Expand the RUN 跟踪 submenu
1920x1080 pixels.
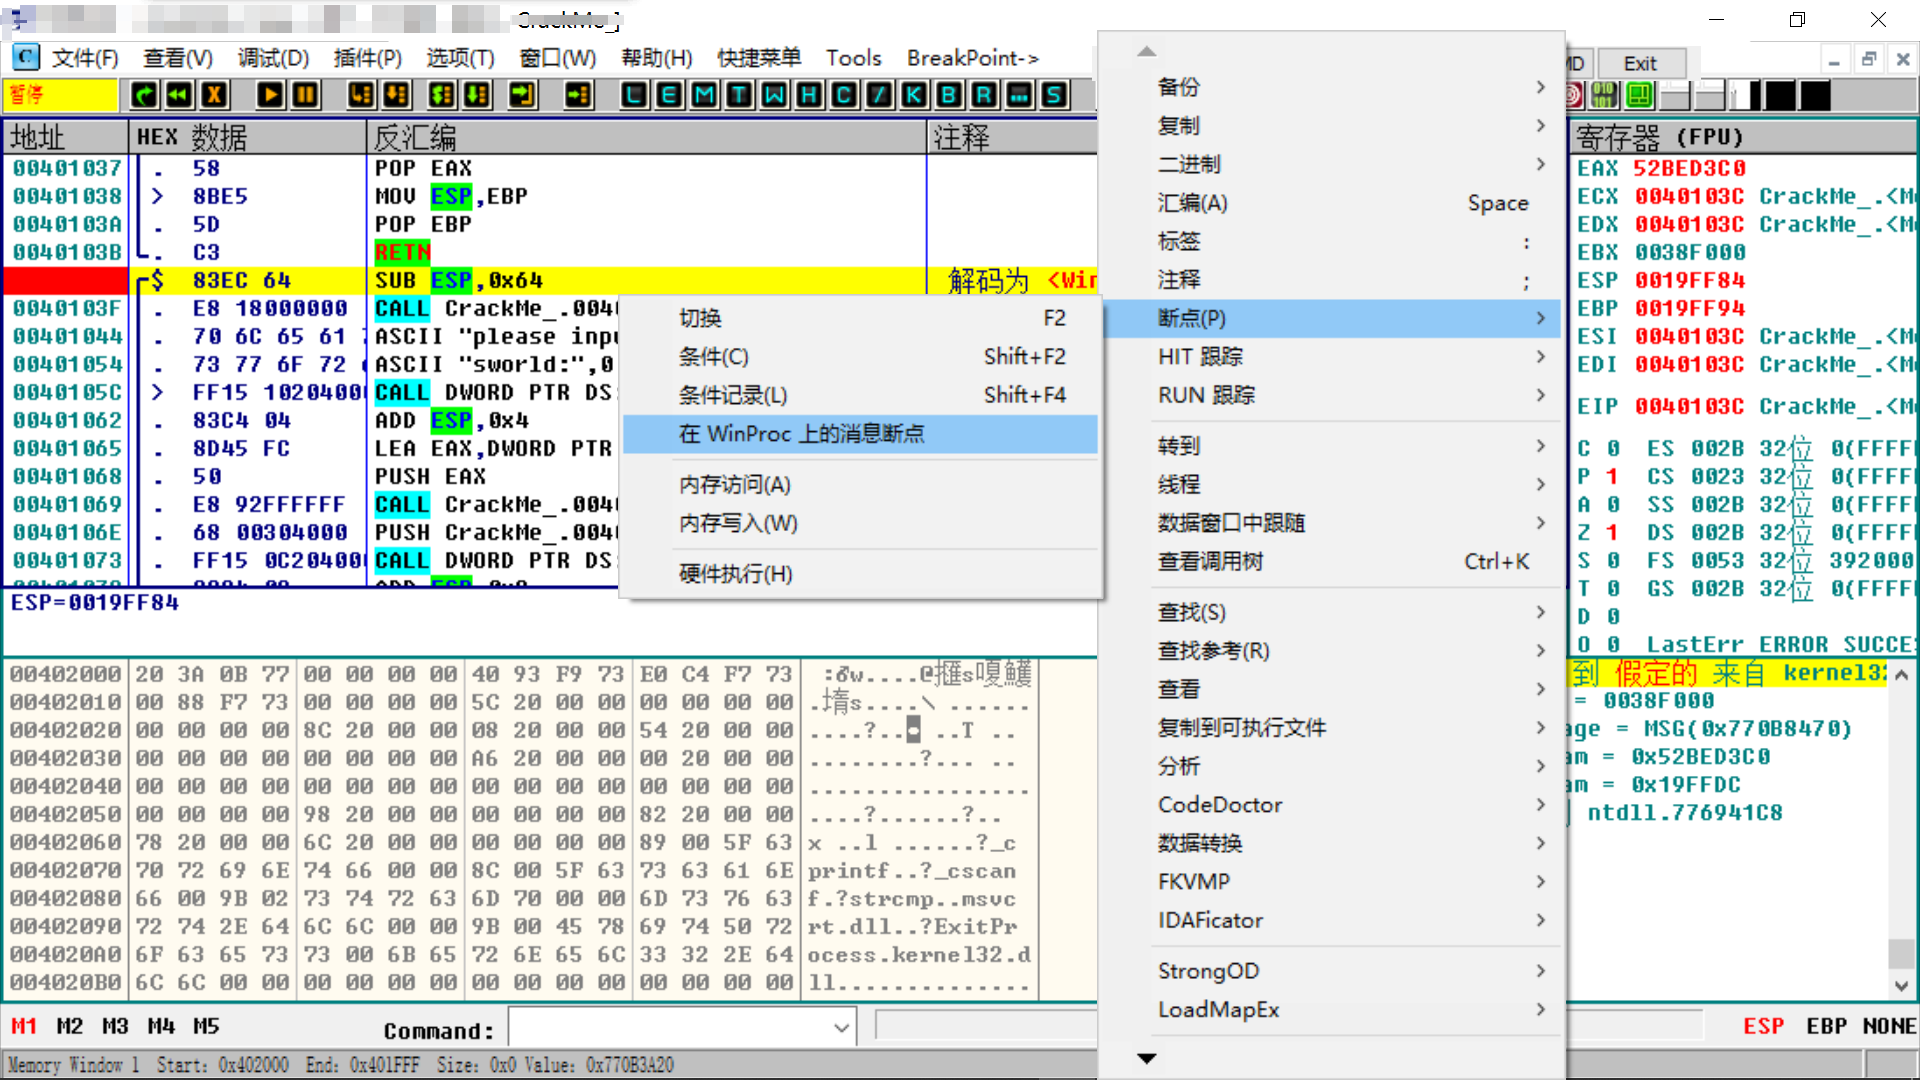point(1331,395)
